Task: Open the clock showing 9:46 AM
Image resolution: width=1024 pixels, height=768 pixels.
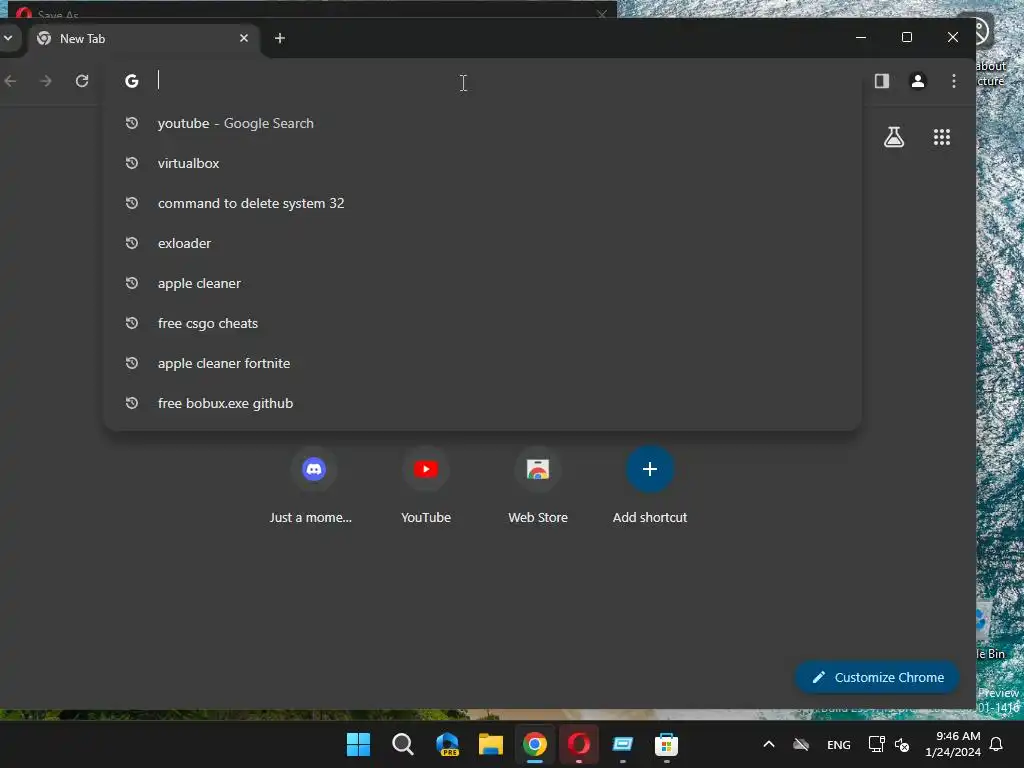Action: click(x=953, y=744)
